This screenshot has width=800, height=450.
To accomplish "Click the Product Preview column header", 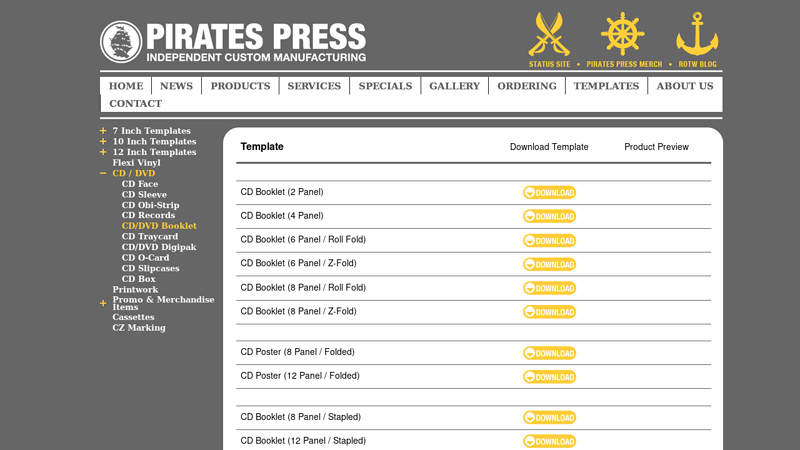I will click(656, 147).
